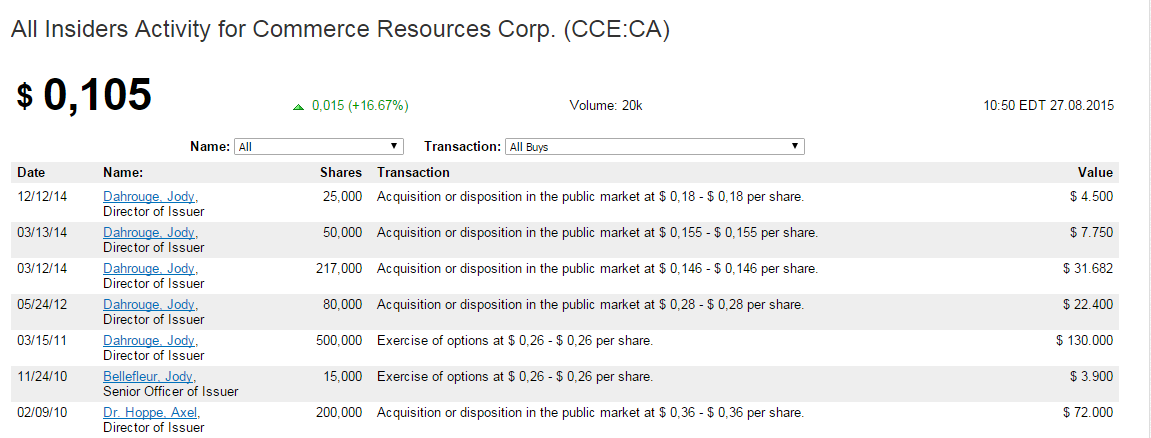The image size is (1151, 438).
Task: Click the Transaction column header
Action: (413, 173)
